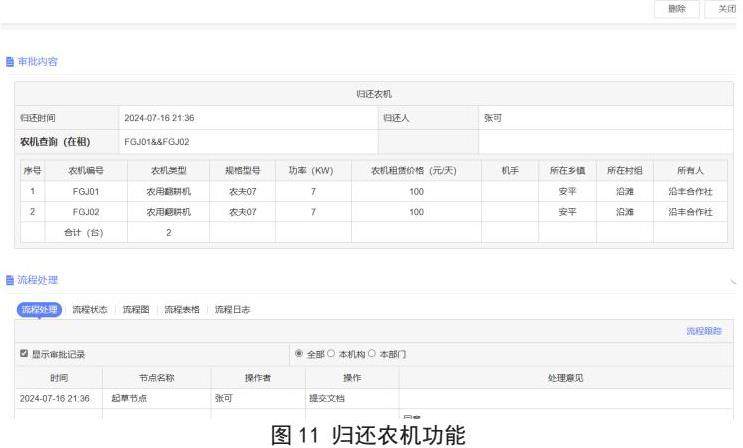
Task: Click the 归还时间 field value
Action: click(x=159, y=118)
